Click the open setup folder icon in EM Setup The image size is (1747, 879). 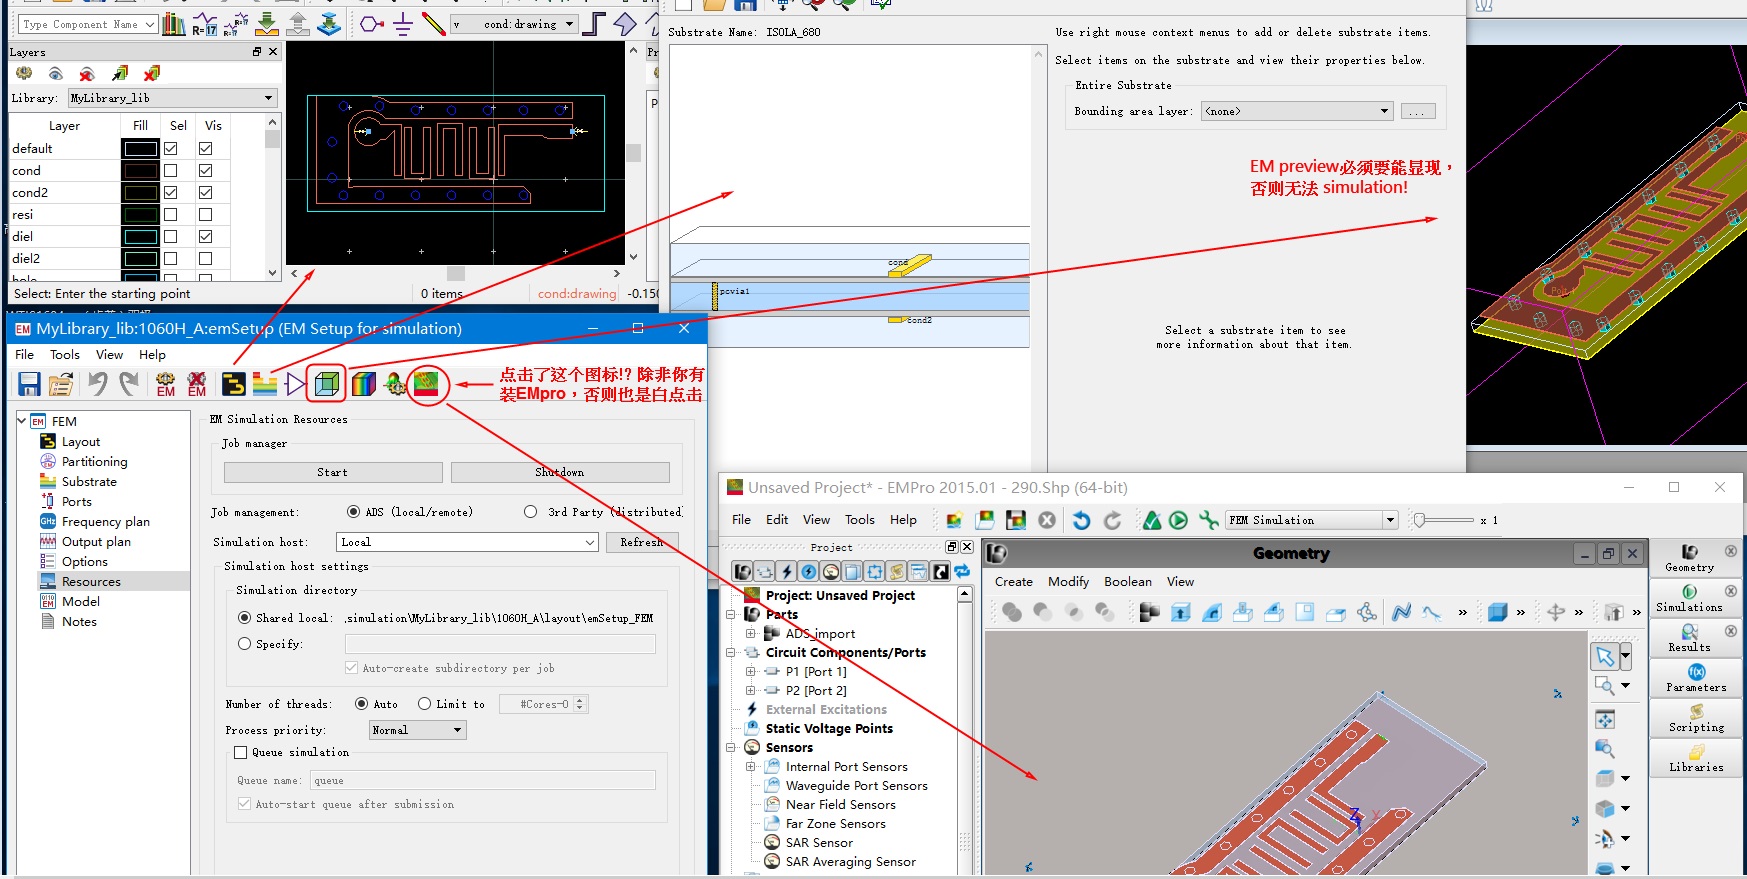pyautogui.click(x=61, y=384)
